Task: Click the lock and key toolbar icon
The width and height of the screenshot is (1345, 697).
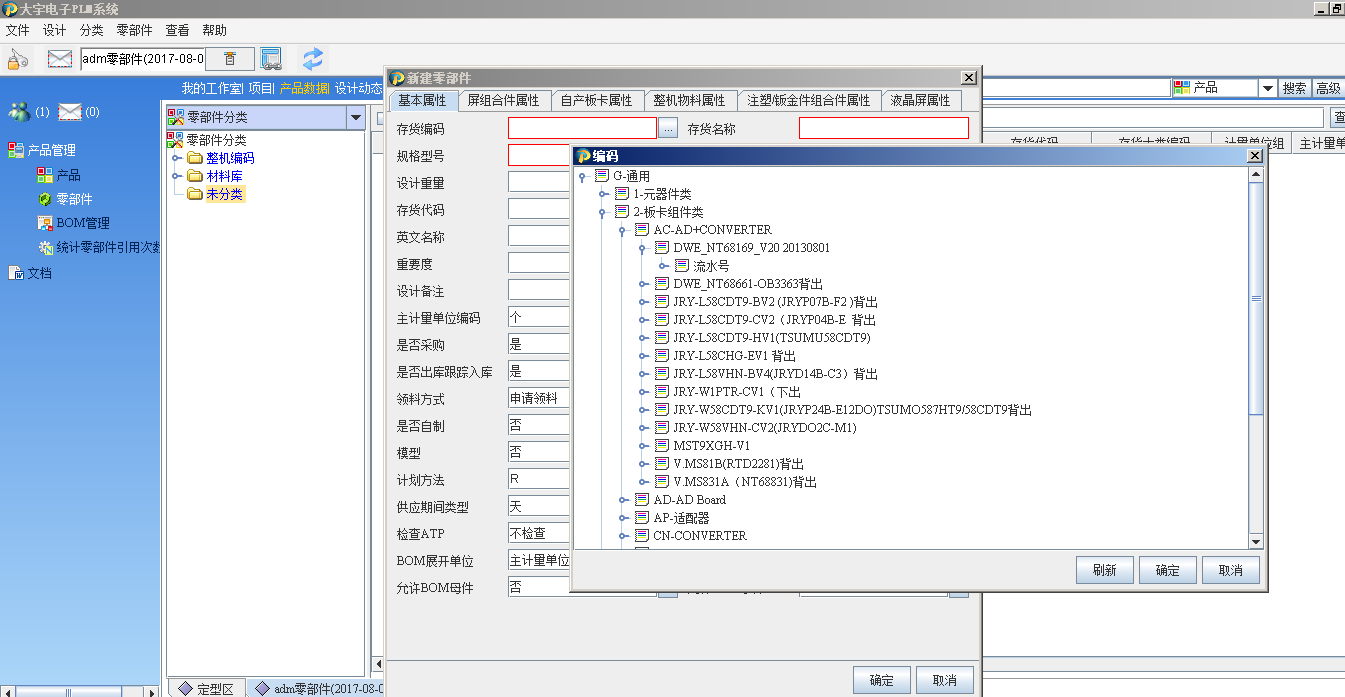Action: click(18, 59)
